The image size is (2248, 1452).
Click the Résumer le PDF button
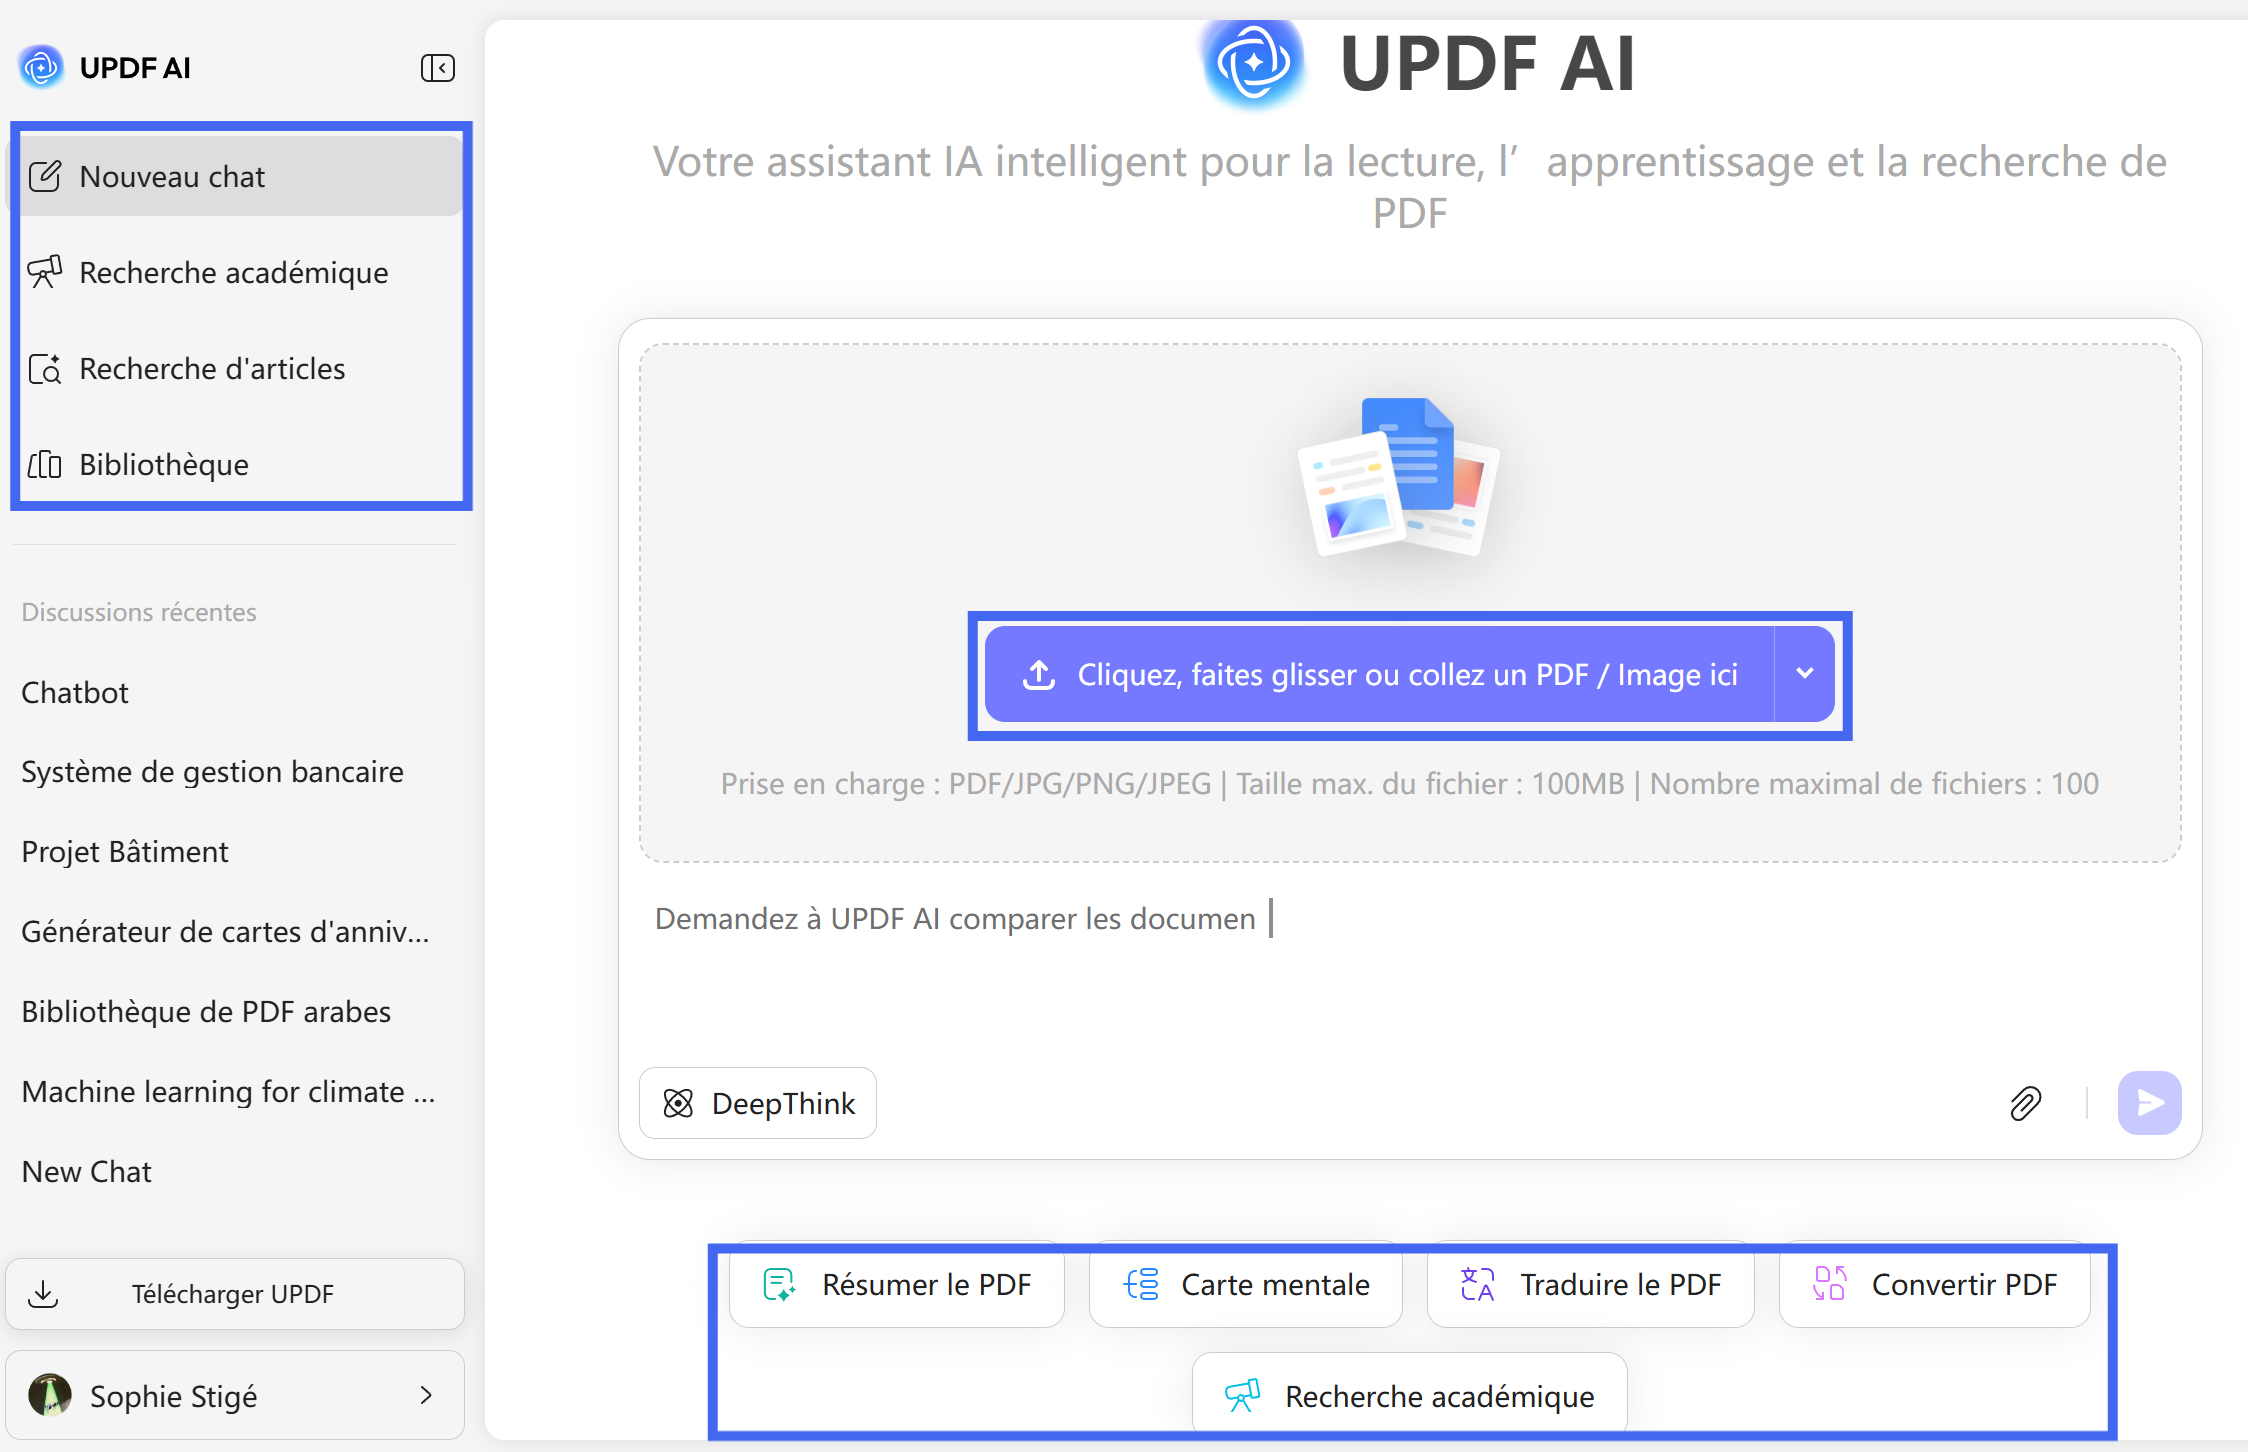pos(897,1285)
